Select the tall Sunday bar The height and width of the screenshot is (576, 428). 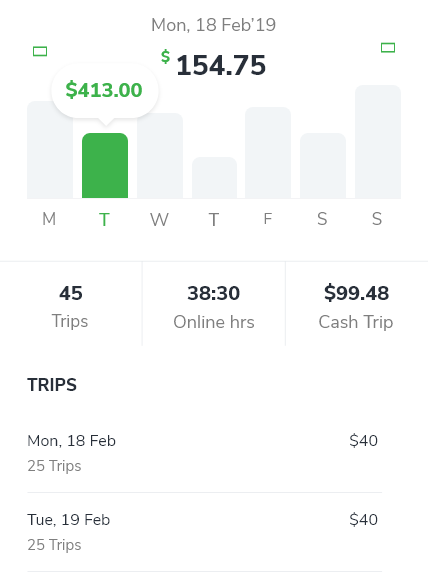[378, 142]
